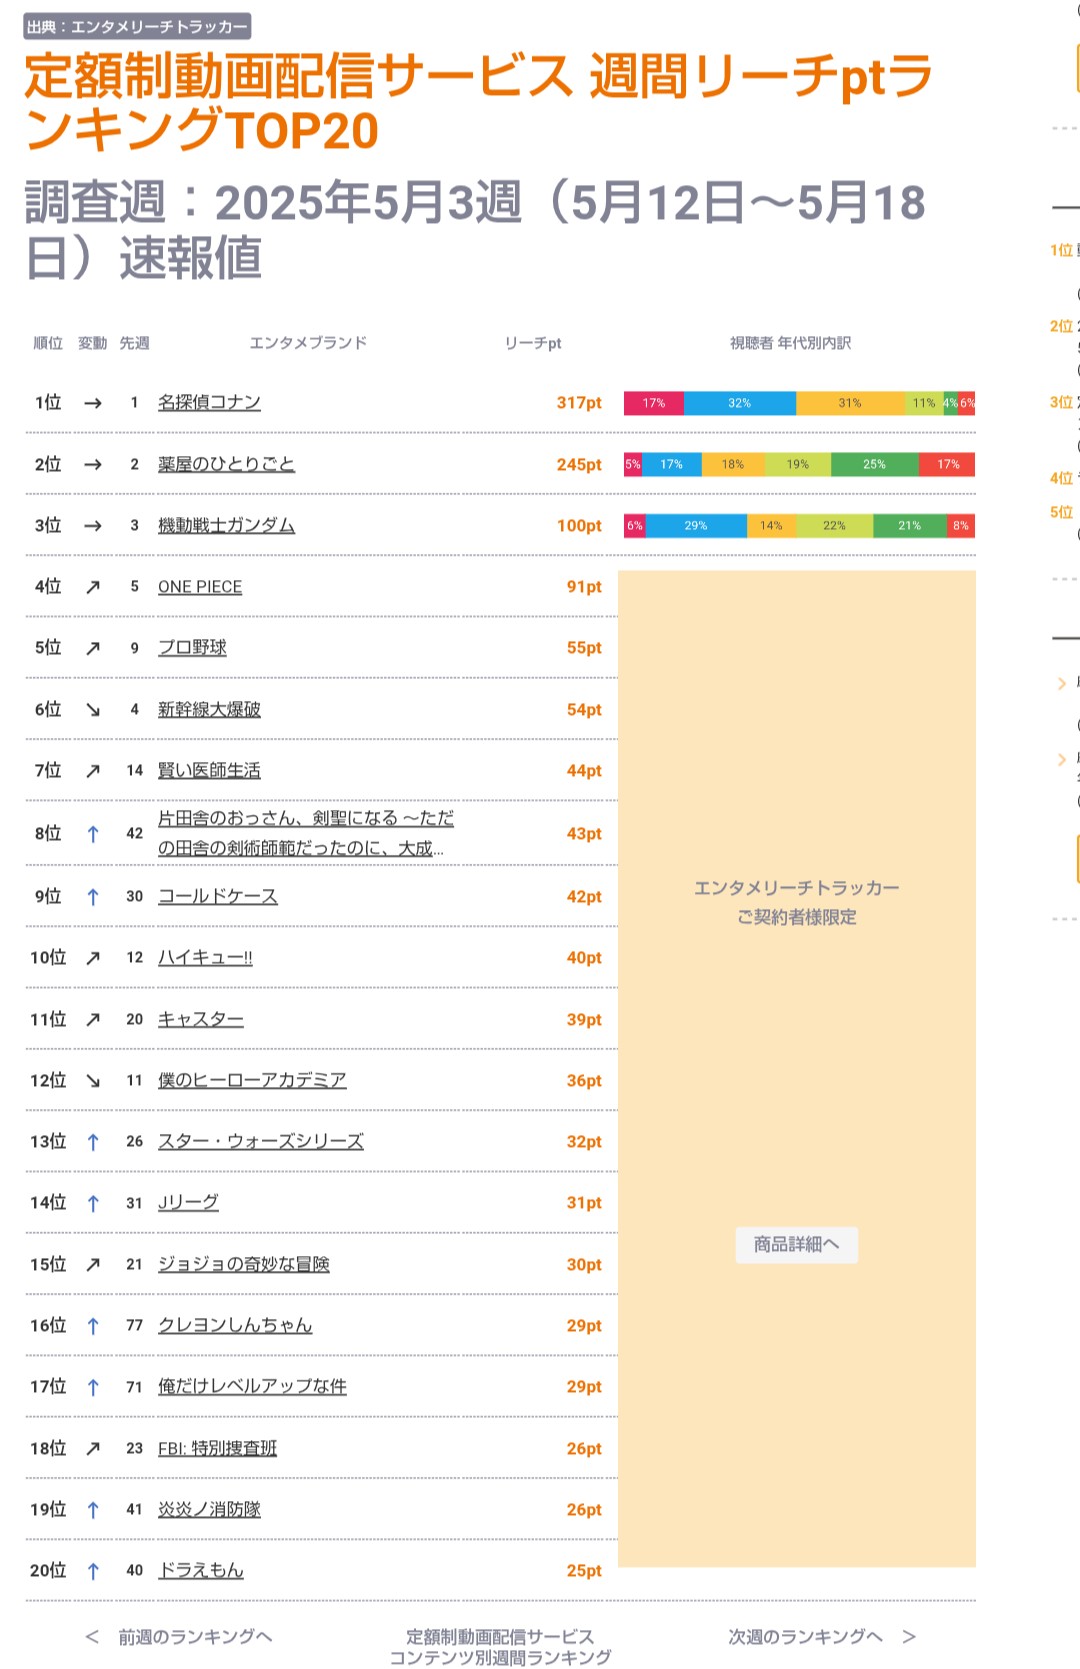Viewport: 1080px width, 1669px height.
Task: Click the down-right arrow in 12位 row
Action: (x=93, y=1081)
